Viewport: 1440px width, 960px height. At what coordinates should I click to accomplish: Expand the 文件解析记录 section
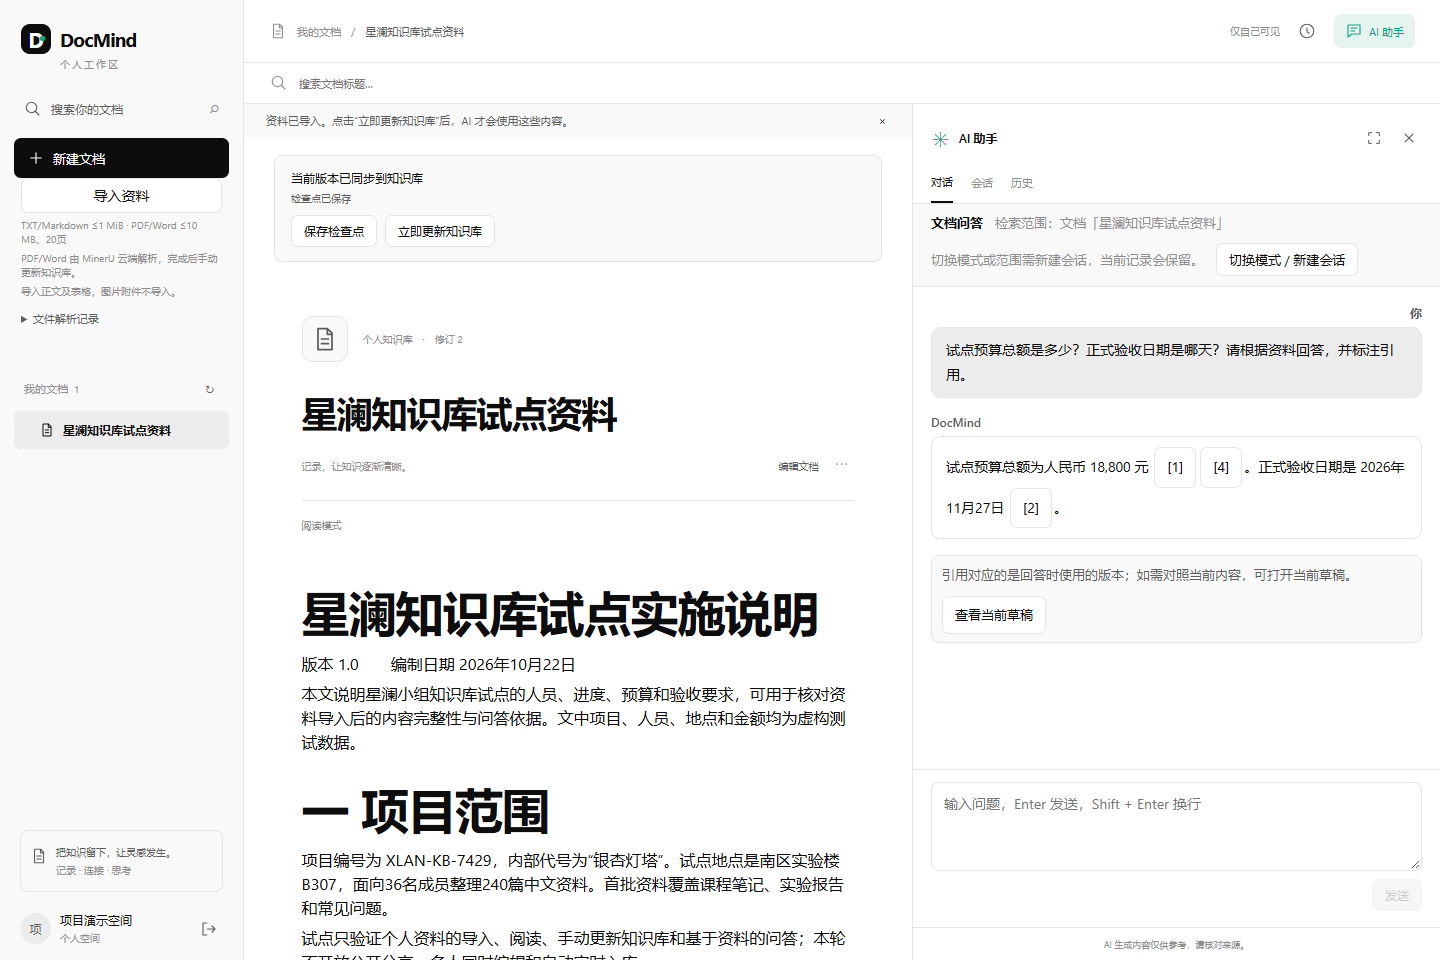pyautogui.click(x=60, y=319)
